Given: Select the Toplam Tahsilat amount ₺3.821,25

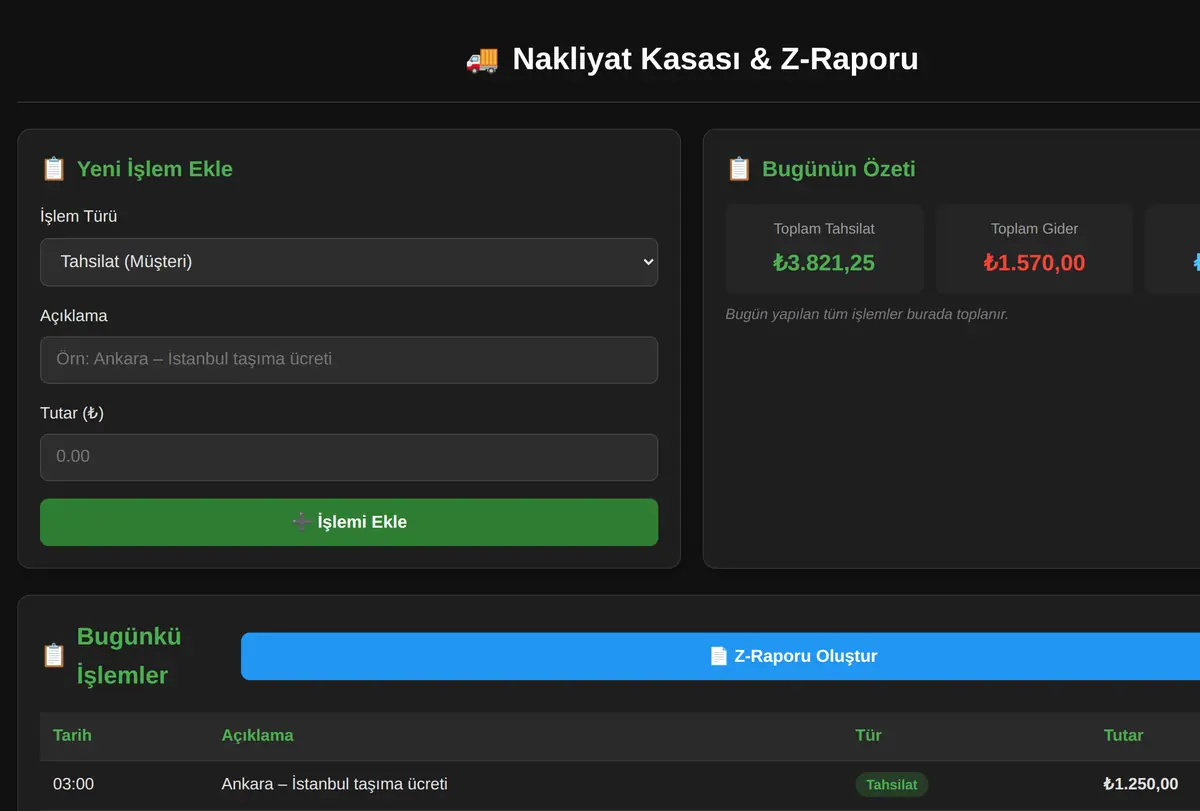Looking at the screenshot, I should (824, 263).
